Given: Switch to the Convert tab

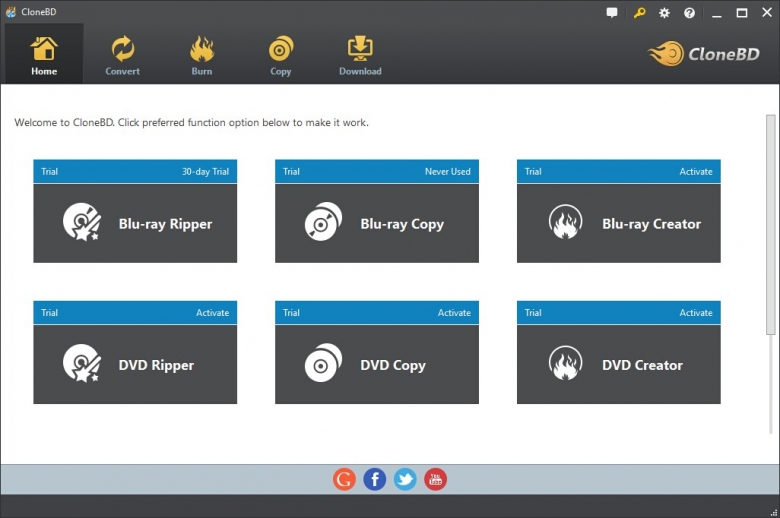Looking at the screenshot, I should (123, 55).
